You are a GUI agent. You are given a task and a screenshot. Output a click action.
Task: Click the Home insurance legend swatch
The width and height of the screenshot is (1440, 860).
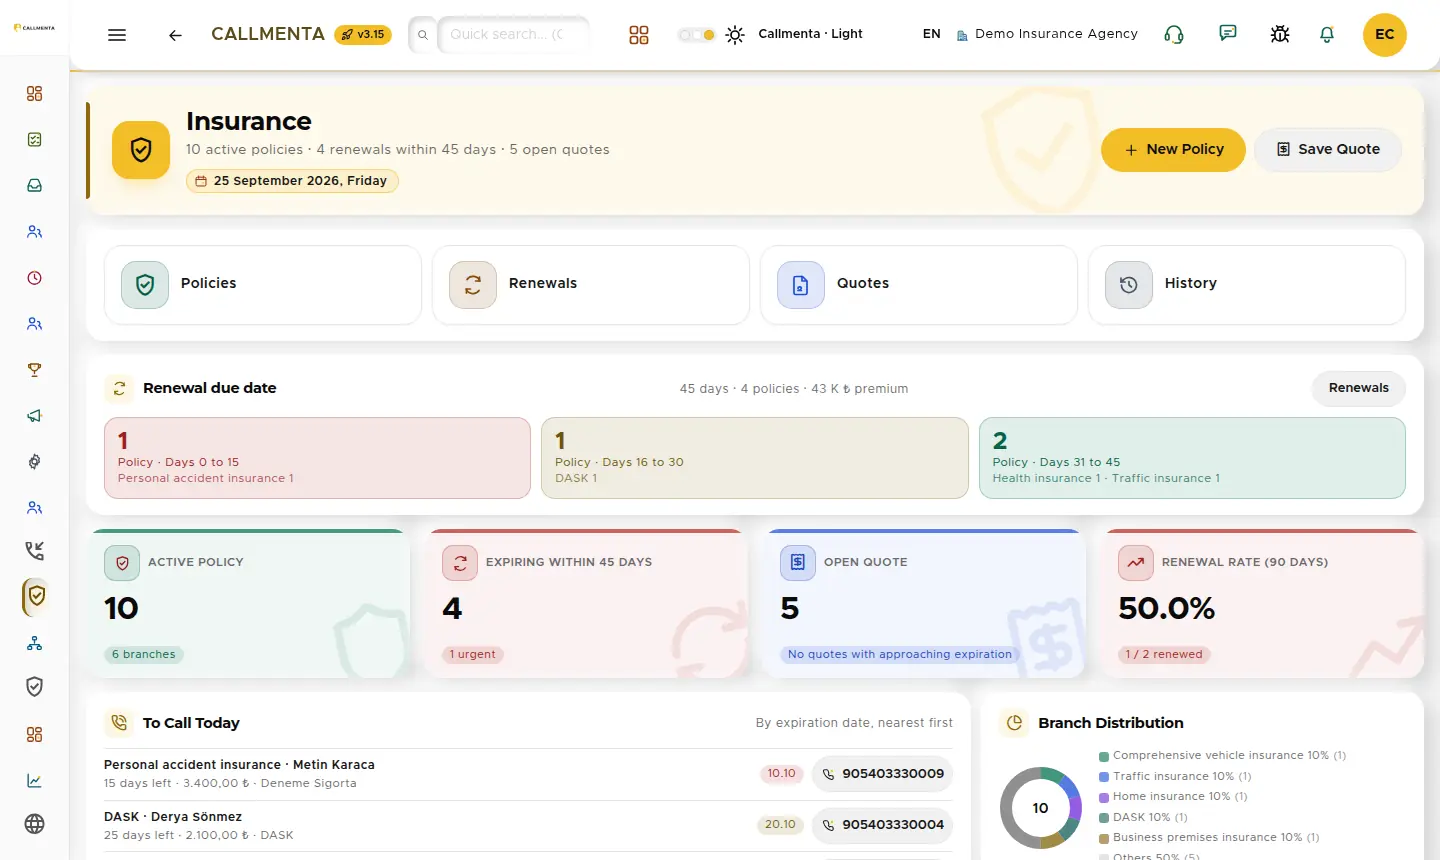point(1104,798)
